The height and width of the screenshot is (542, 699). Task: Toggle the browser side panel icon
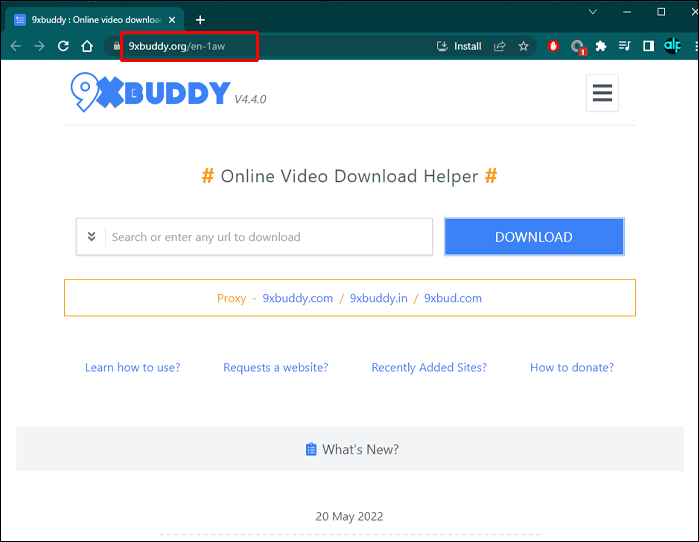coord(648,46)
